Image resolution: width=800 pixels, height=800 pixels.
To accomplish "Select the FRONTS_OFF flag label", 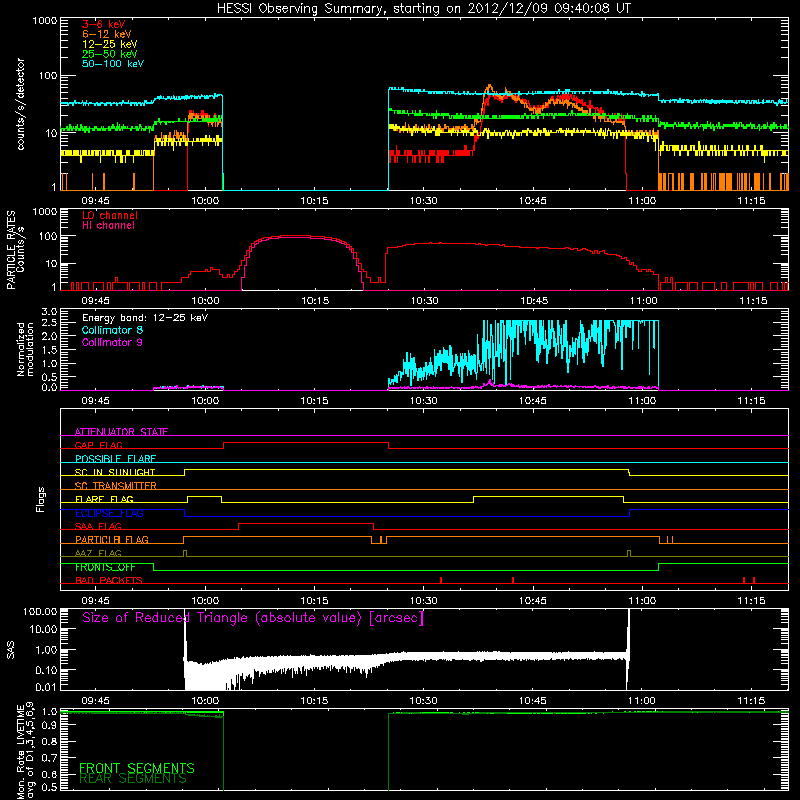I will click(x=105, y=567).
